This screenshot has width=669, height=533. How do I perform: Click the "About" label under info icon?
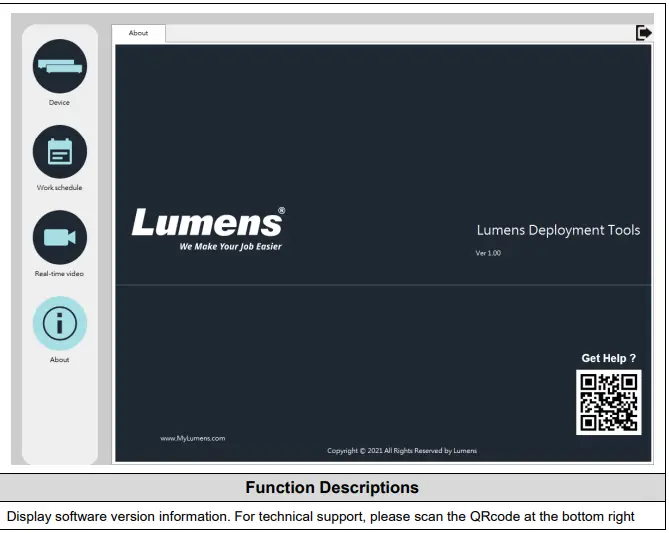click(x=59, y=360)
